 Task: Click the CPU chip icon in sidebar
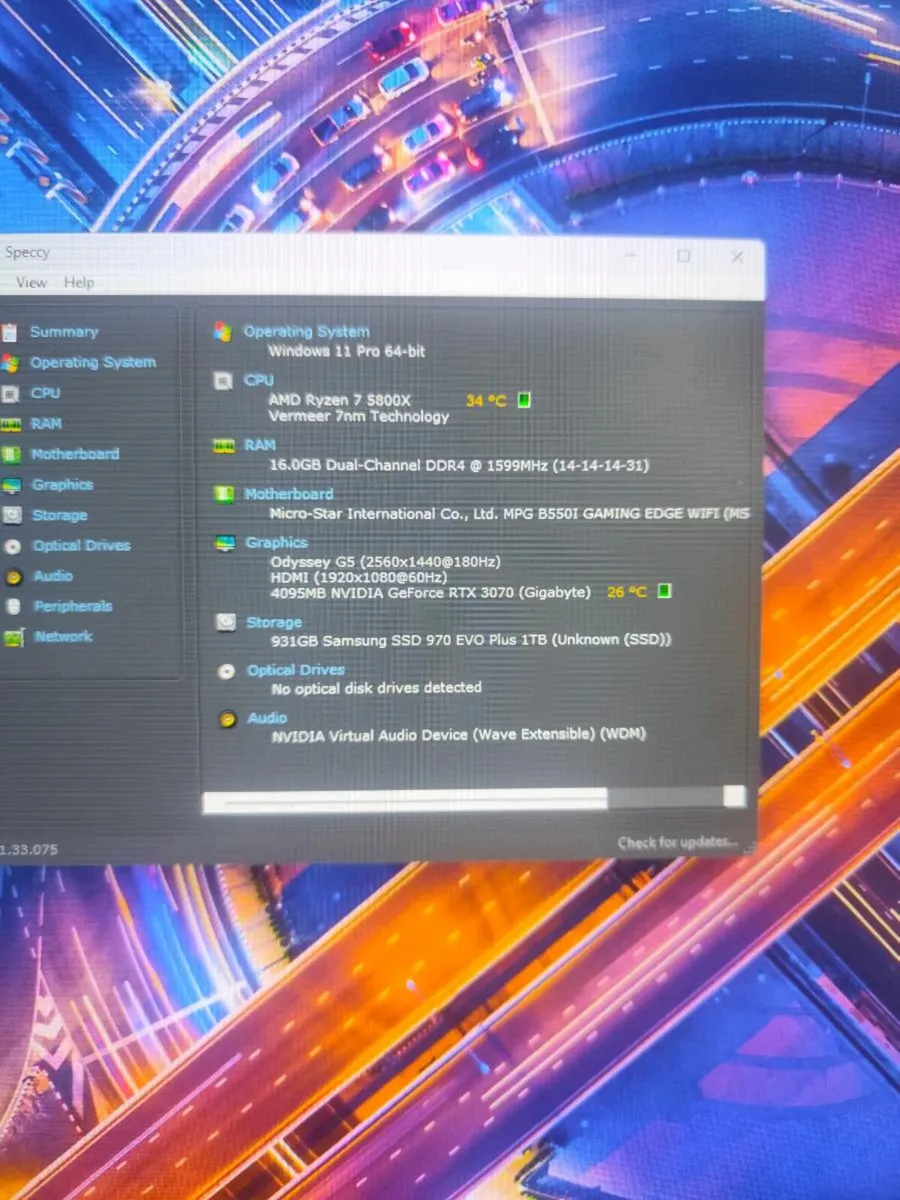tap(10, 394)
